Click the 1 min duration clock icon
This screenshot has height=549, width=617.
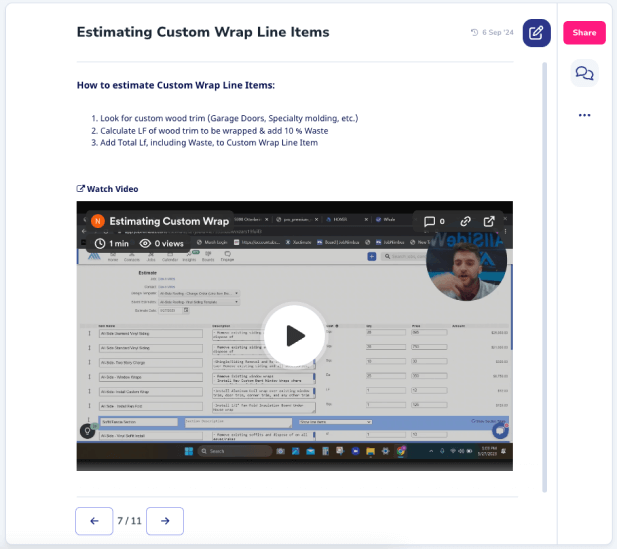pyautogui.click(x=100, y=243)
